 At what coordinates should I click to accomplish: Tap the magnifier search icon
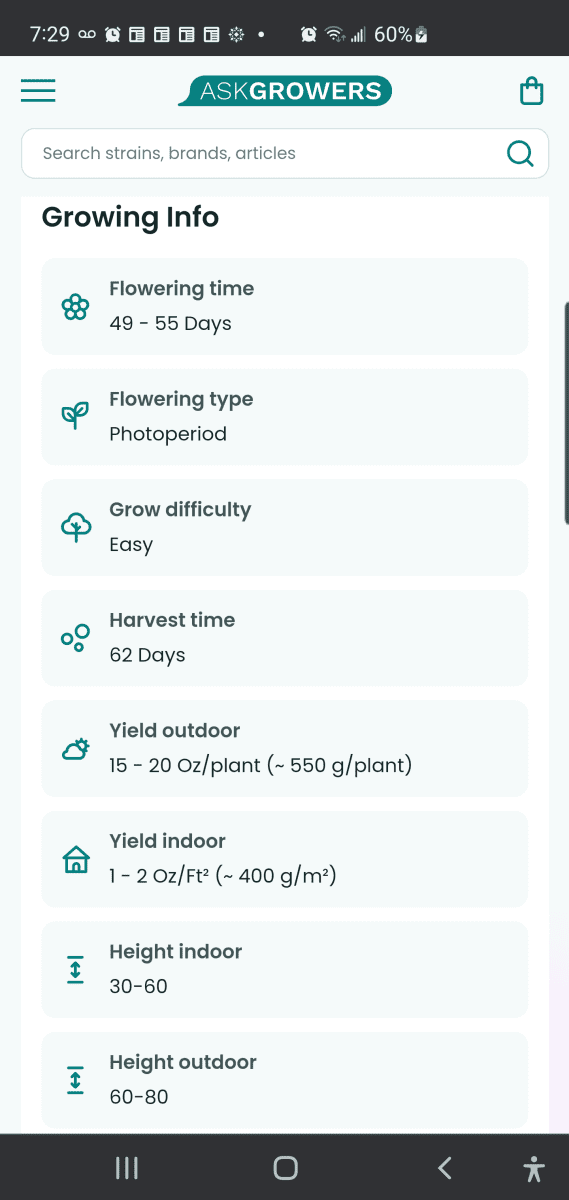coord(520,153)
